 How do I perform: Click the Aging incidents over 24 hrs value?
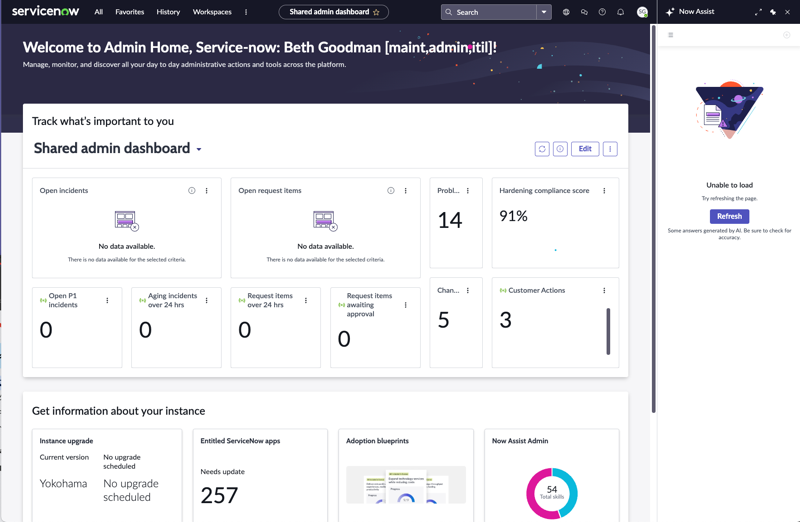(145, 330)
